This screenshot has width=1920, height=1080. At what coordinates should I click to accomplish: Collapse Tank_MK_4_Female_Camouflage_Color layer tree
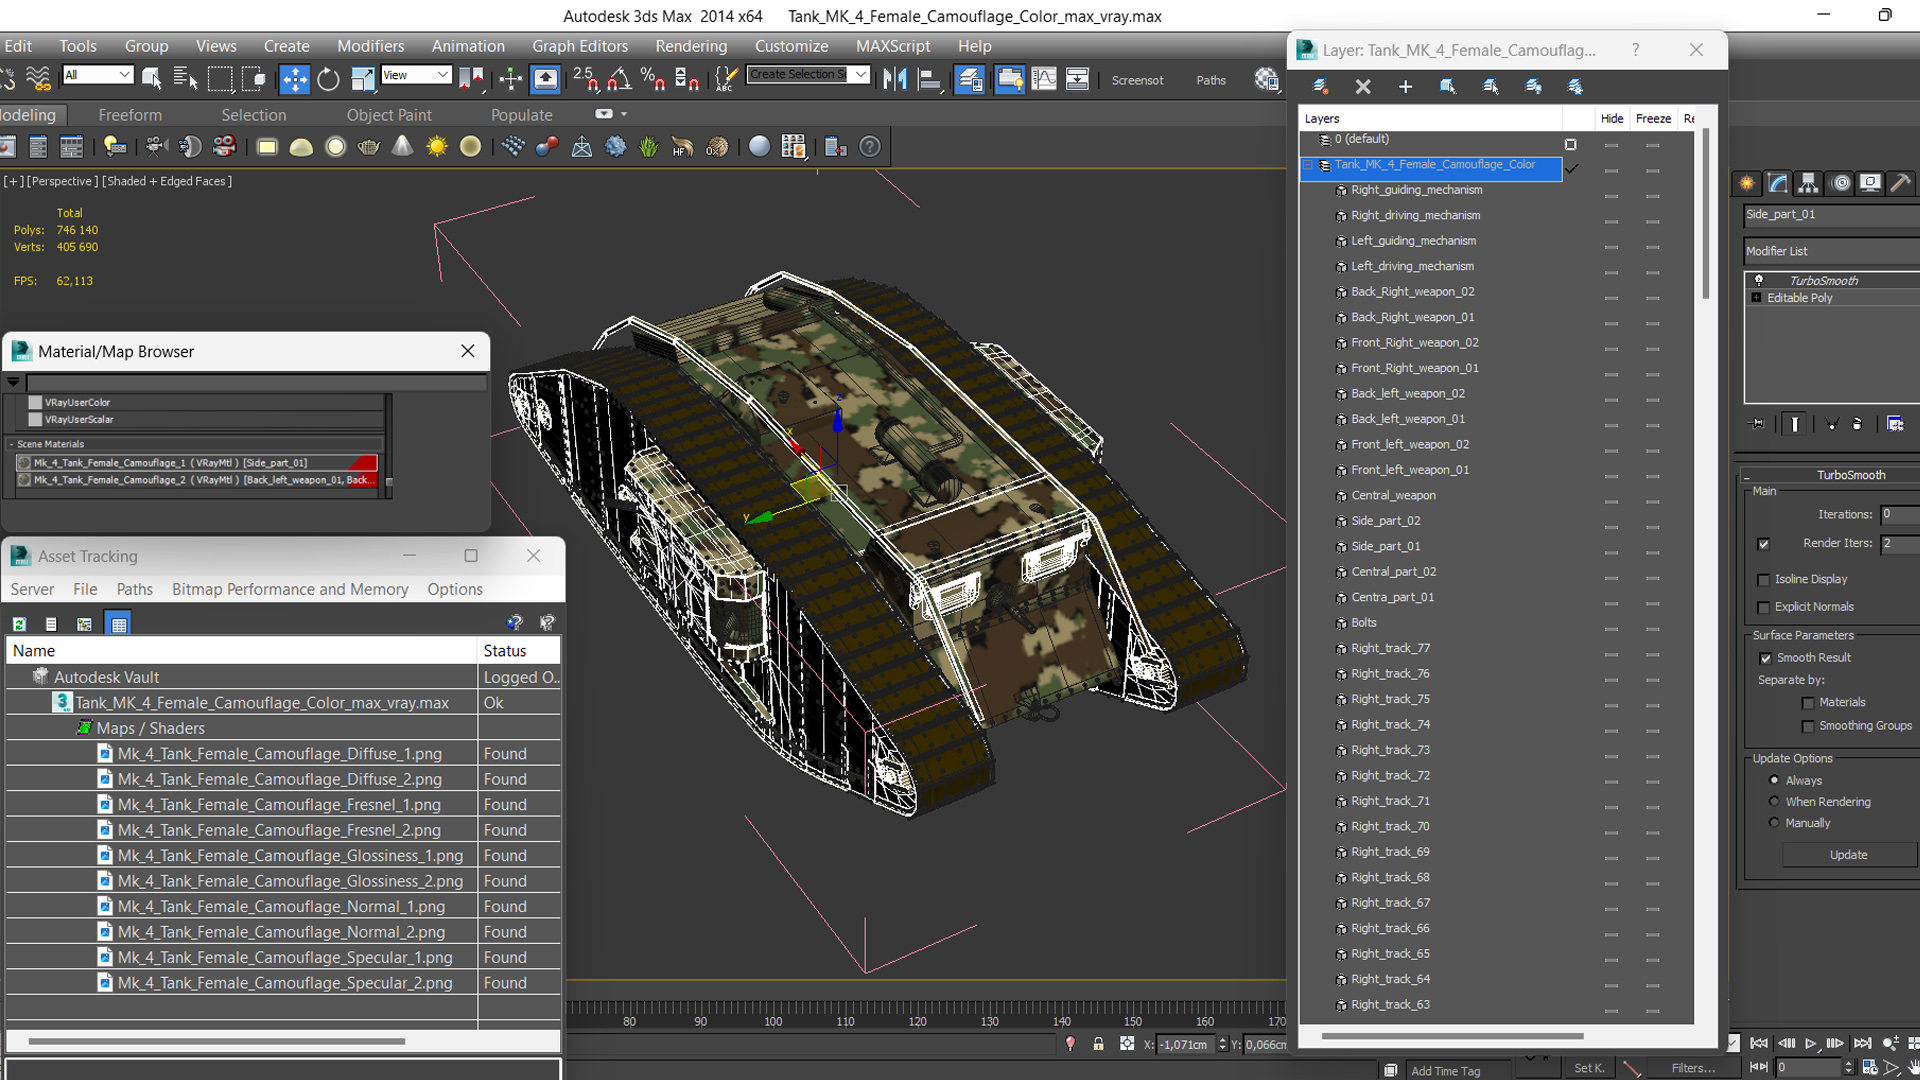tap(1307, 165)
